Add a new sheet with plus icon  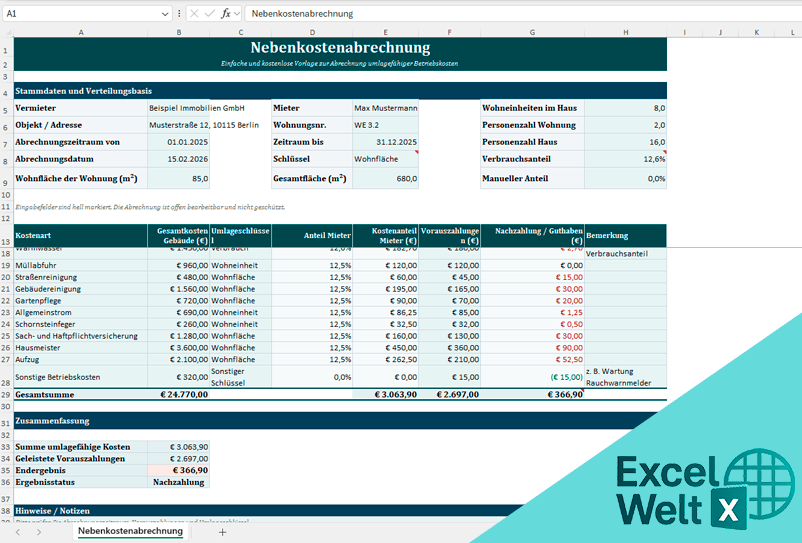(223, 532)
